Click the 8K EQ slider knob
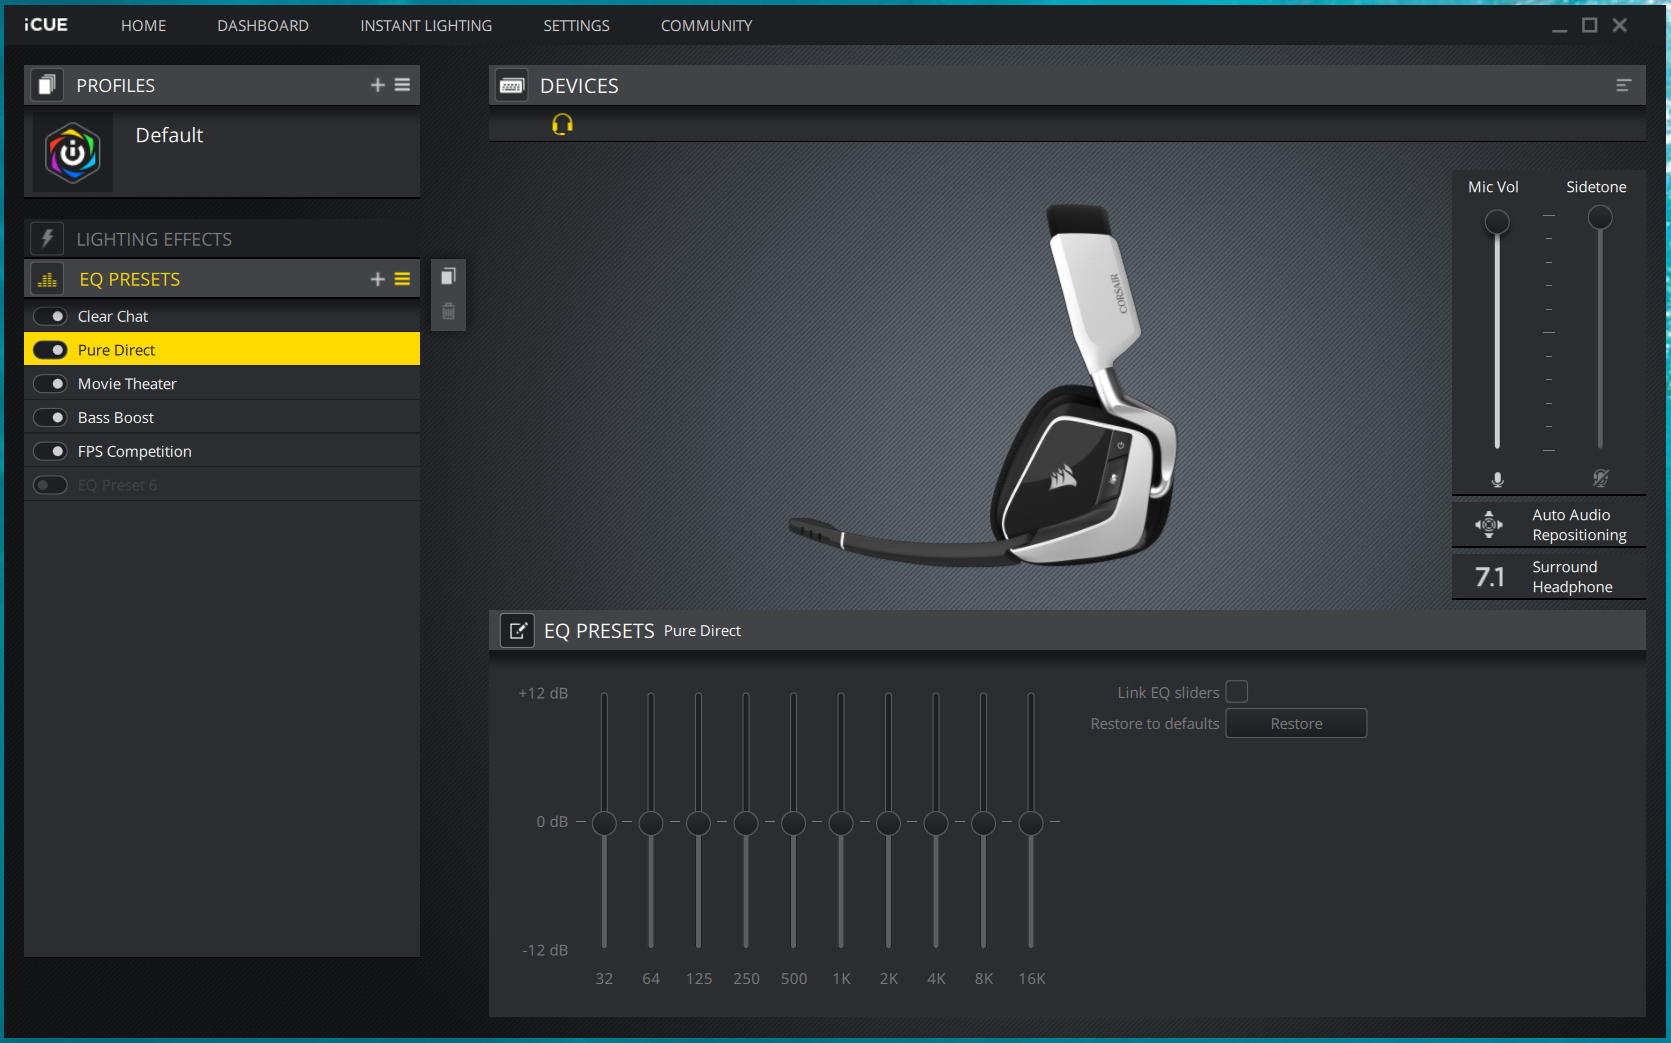This screenshot has height=1043, width=1671. click(x=983, y=823)
